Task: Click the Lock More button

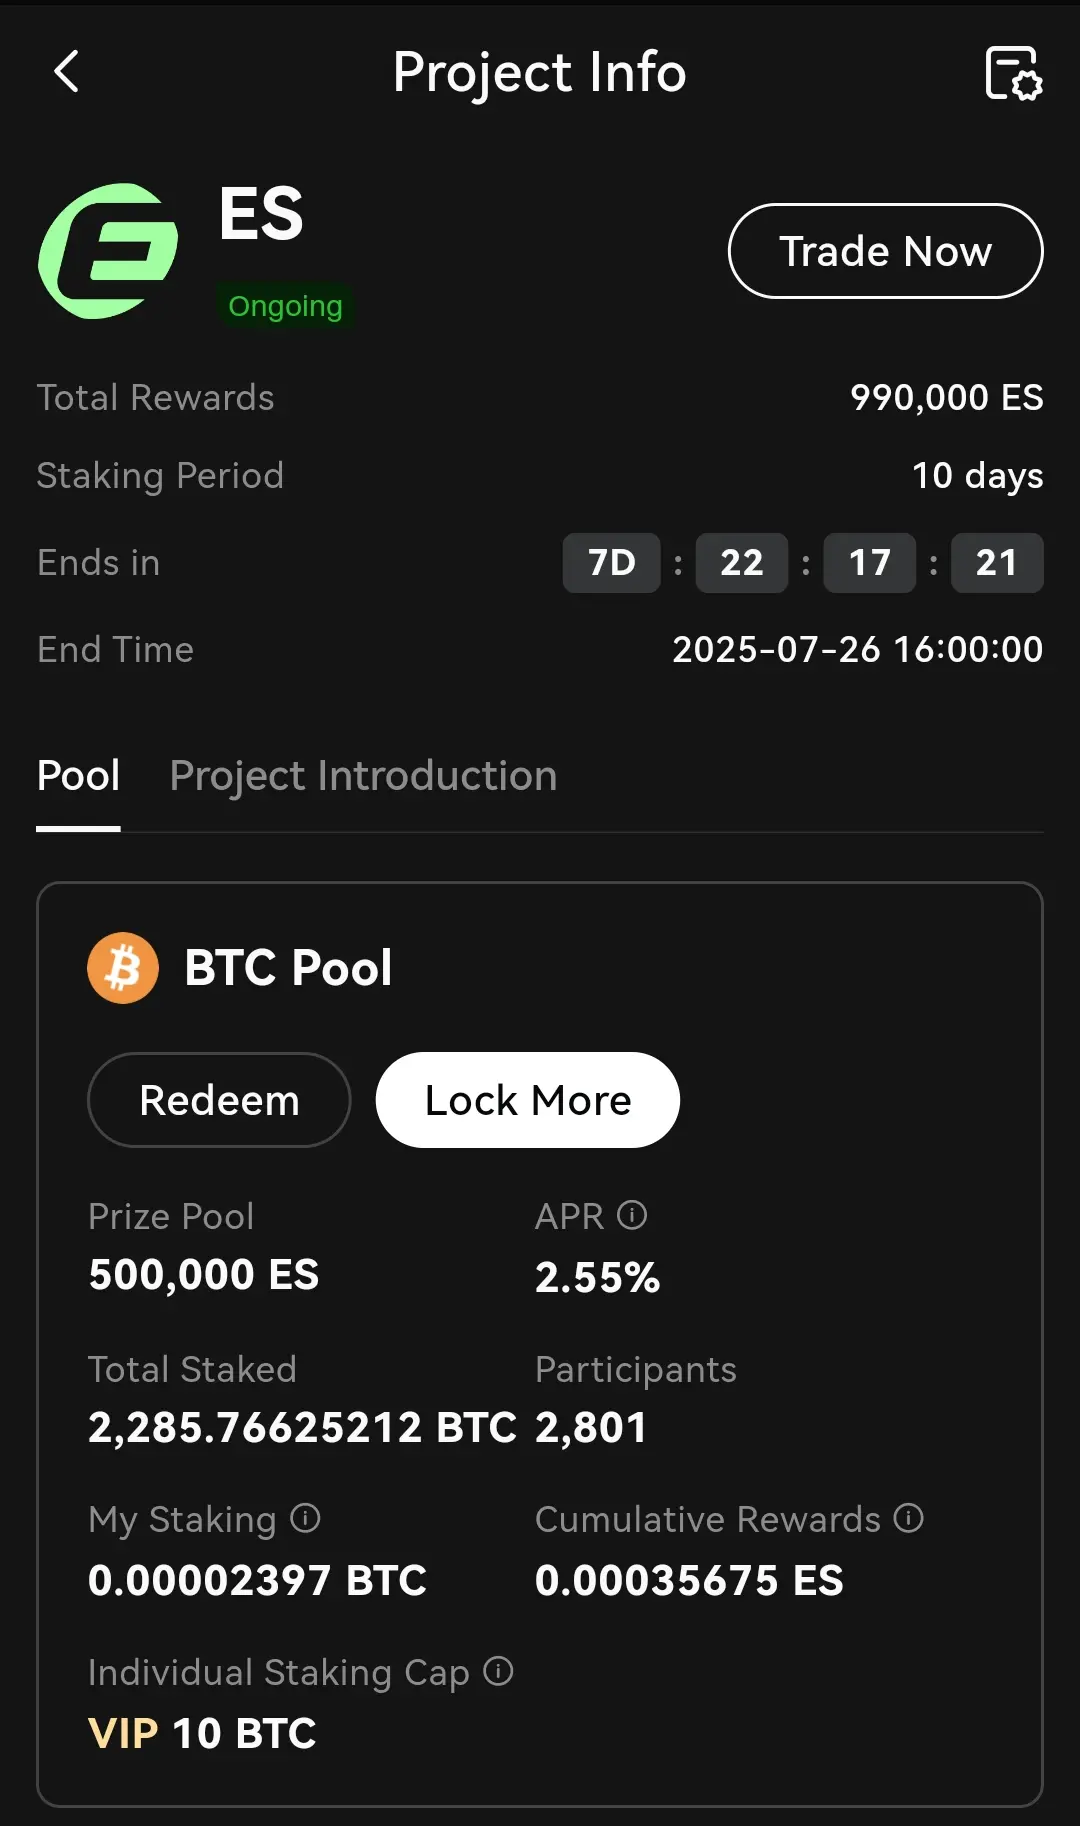Action: pyautogui.click(x=528, y=1100)
